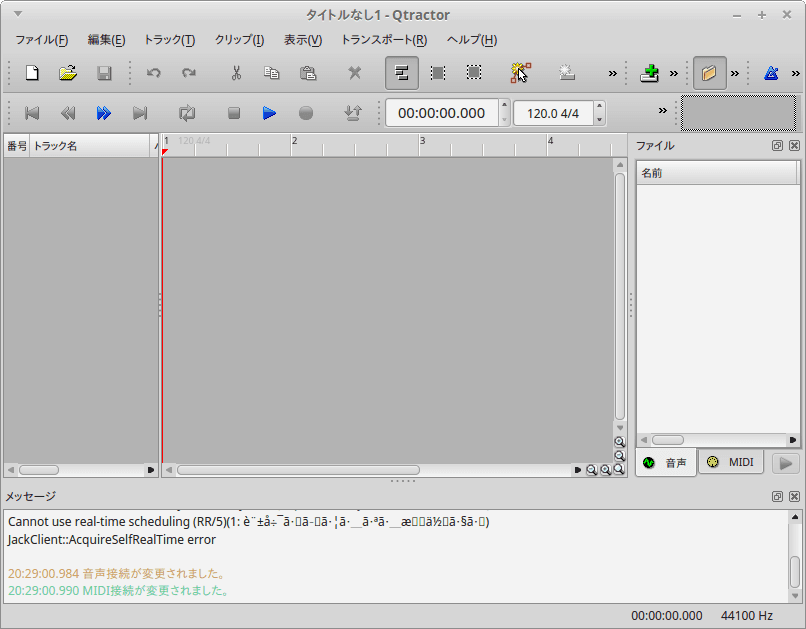Rewind the transport
The image size is (806, 629).
tap(68, 113)
